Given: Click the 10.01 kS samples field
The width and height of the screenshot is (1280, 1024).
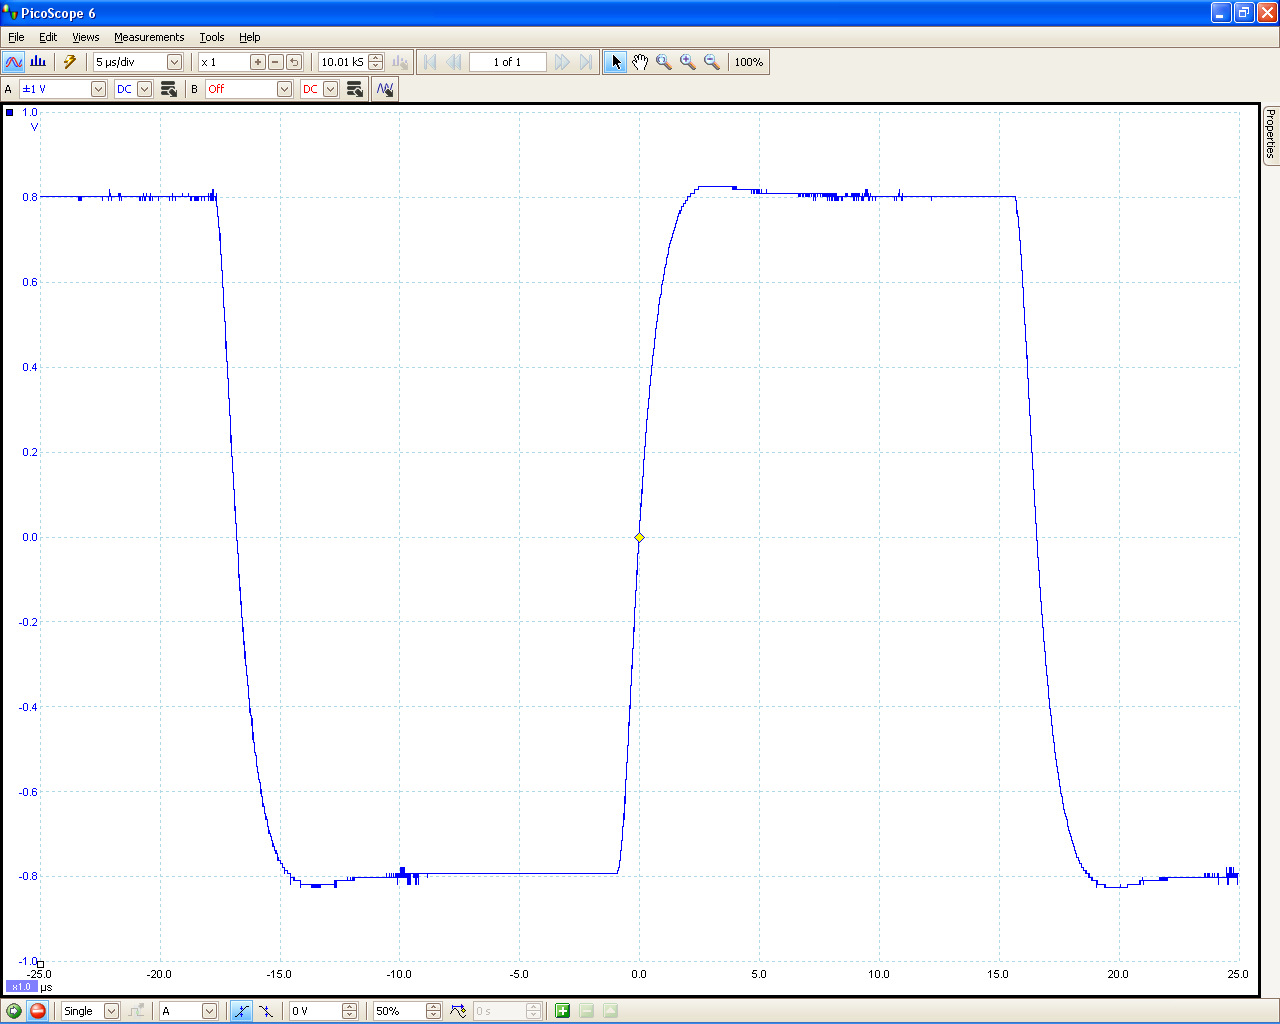Looking at the screenshot, I should pos(343,62).
